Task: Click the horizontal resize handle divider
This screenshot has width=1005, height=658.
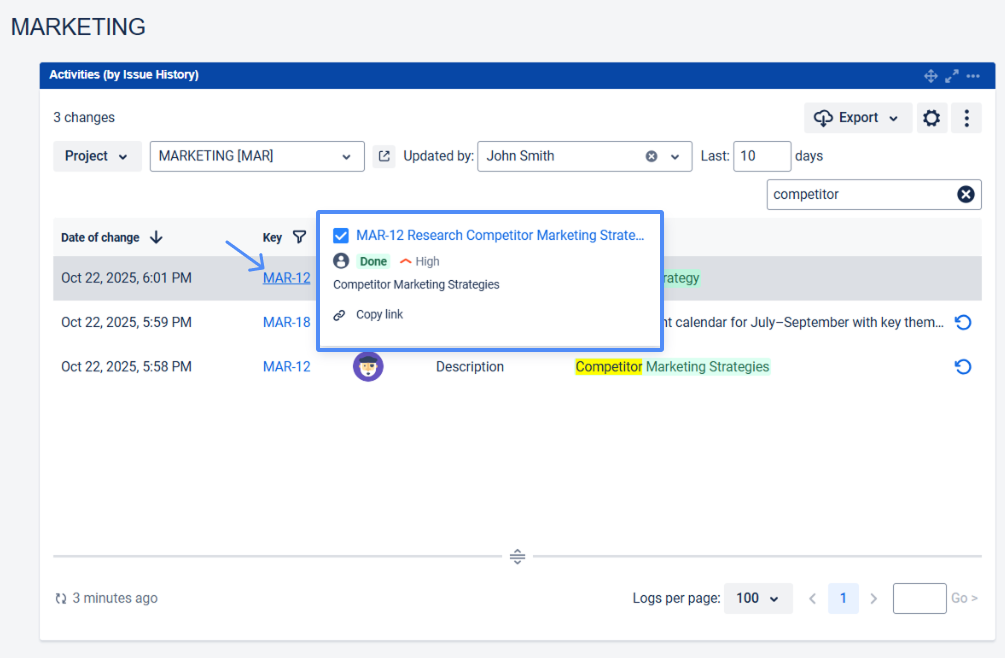Action: pos(517,556)
